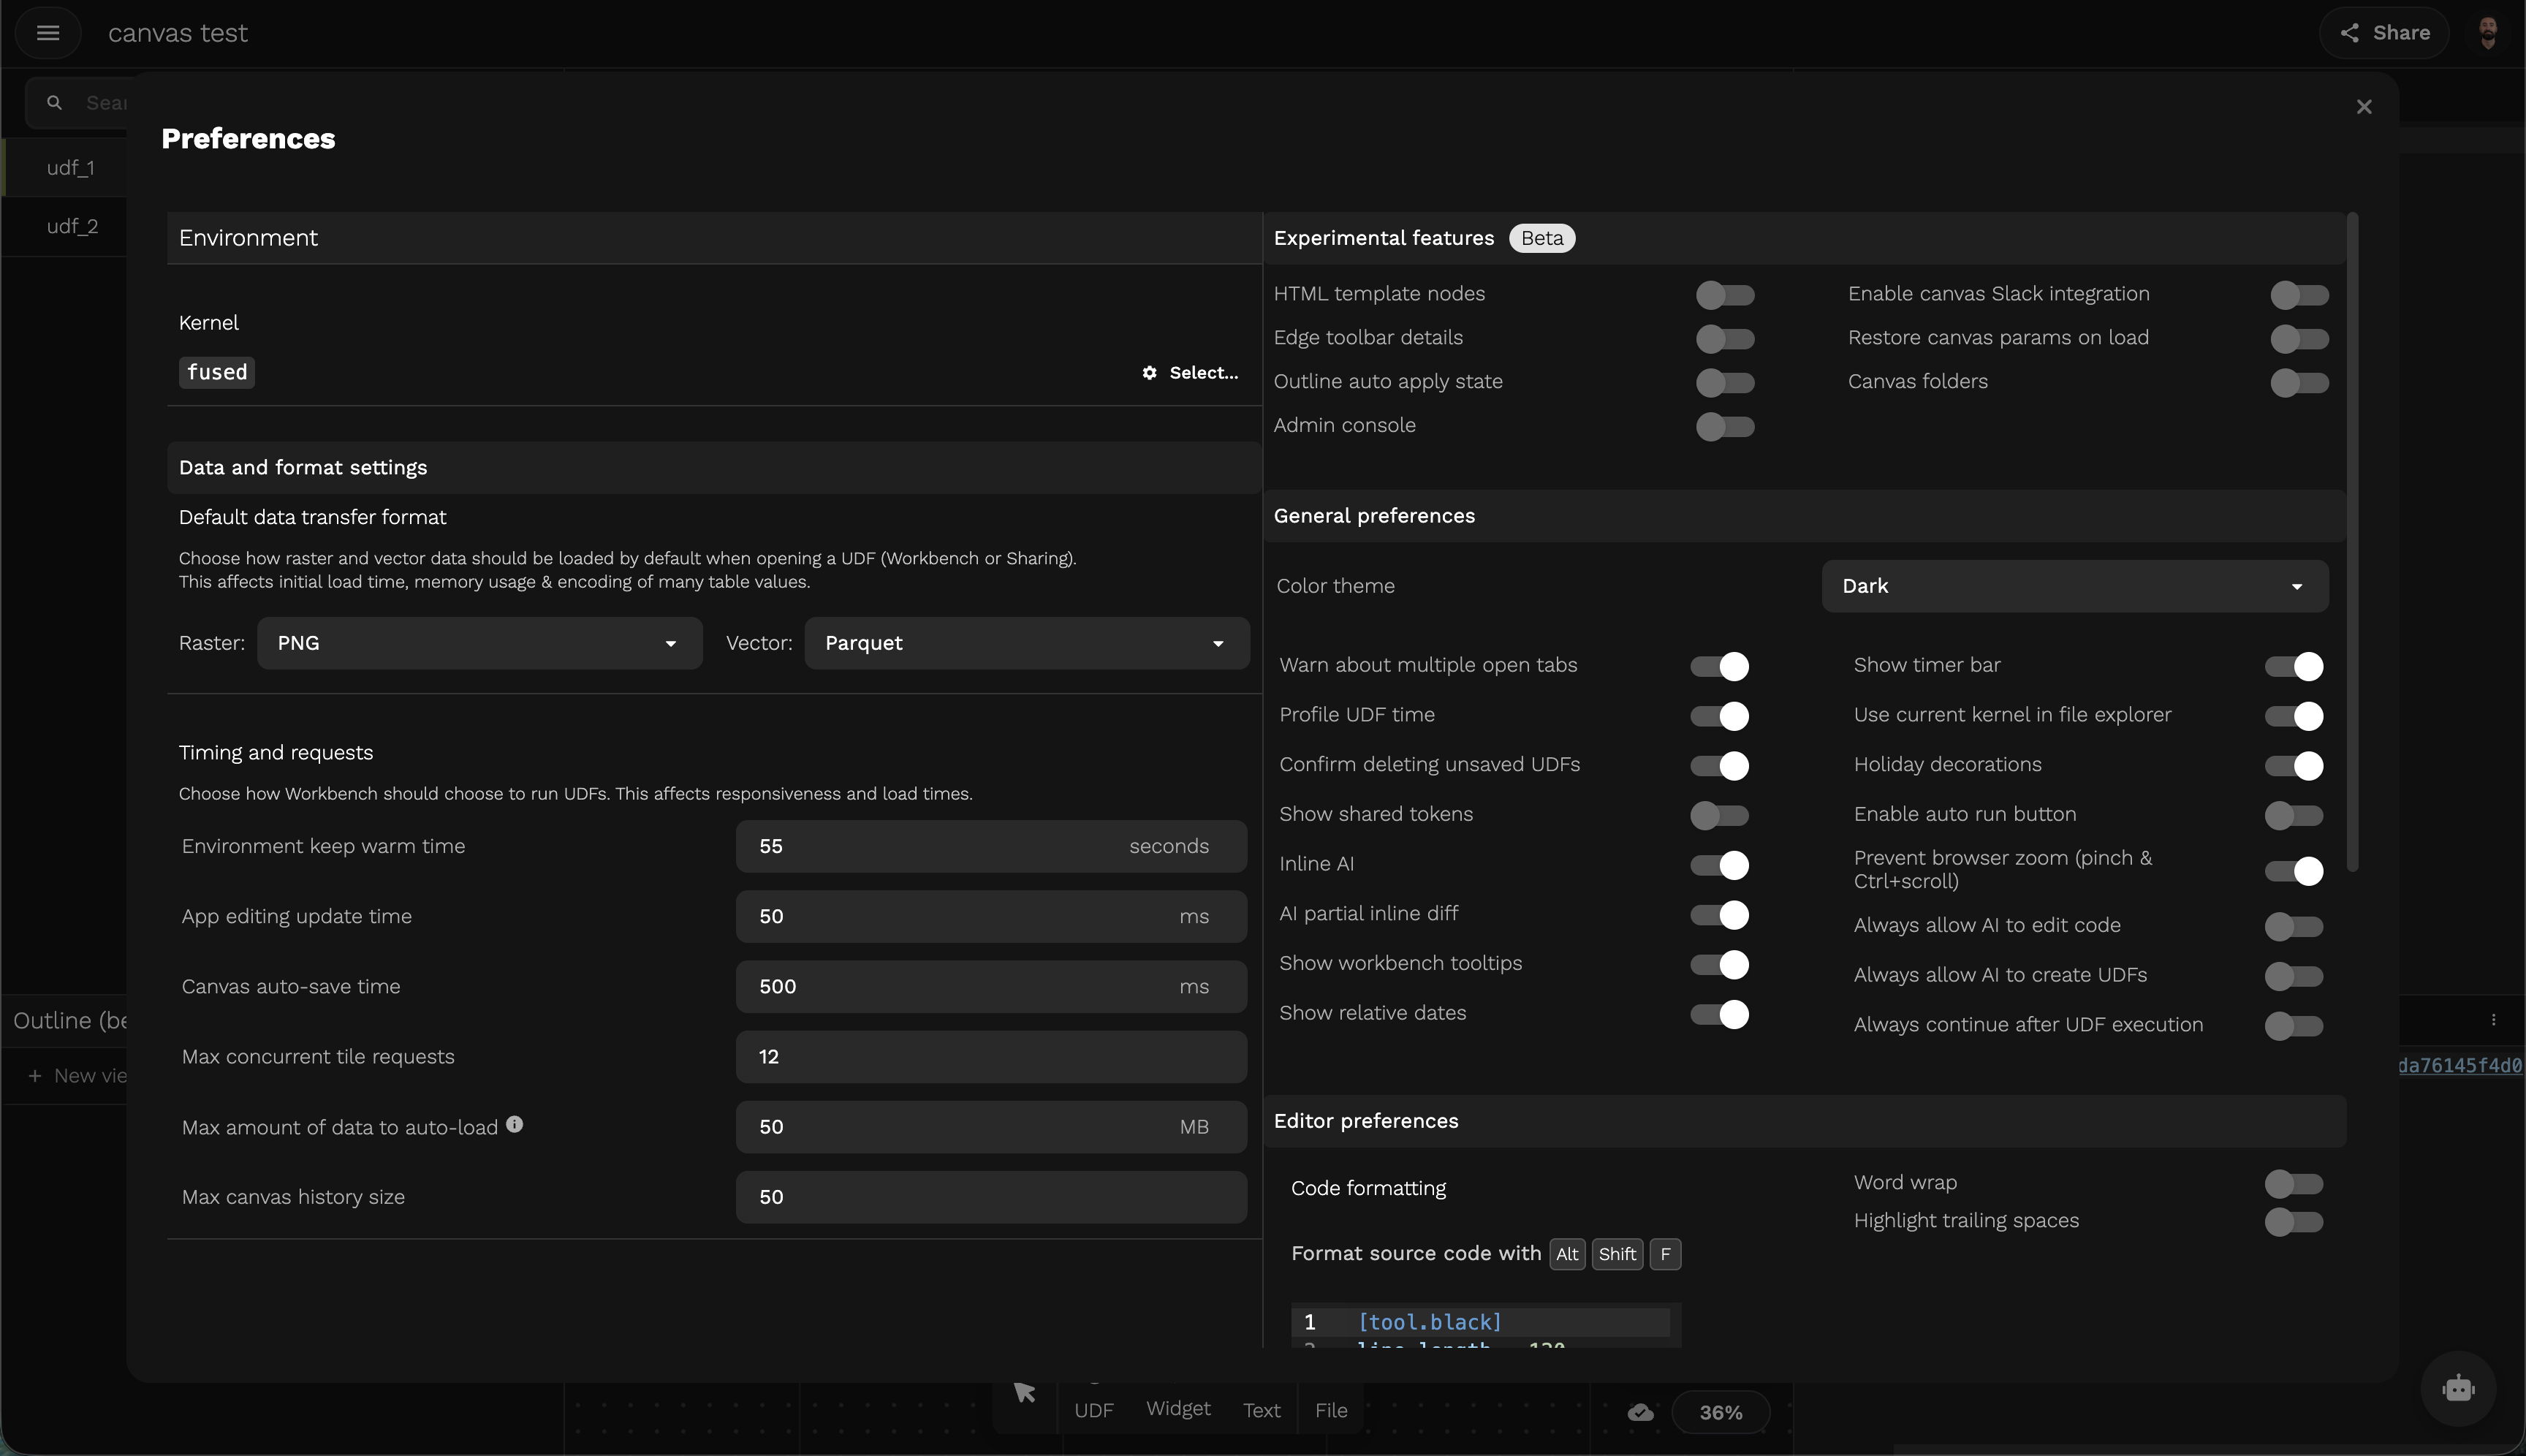Click Max concurrent tile requests field

[991, 1057]
